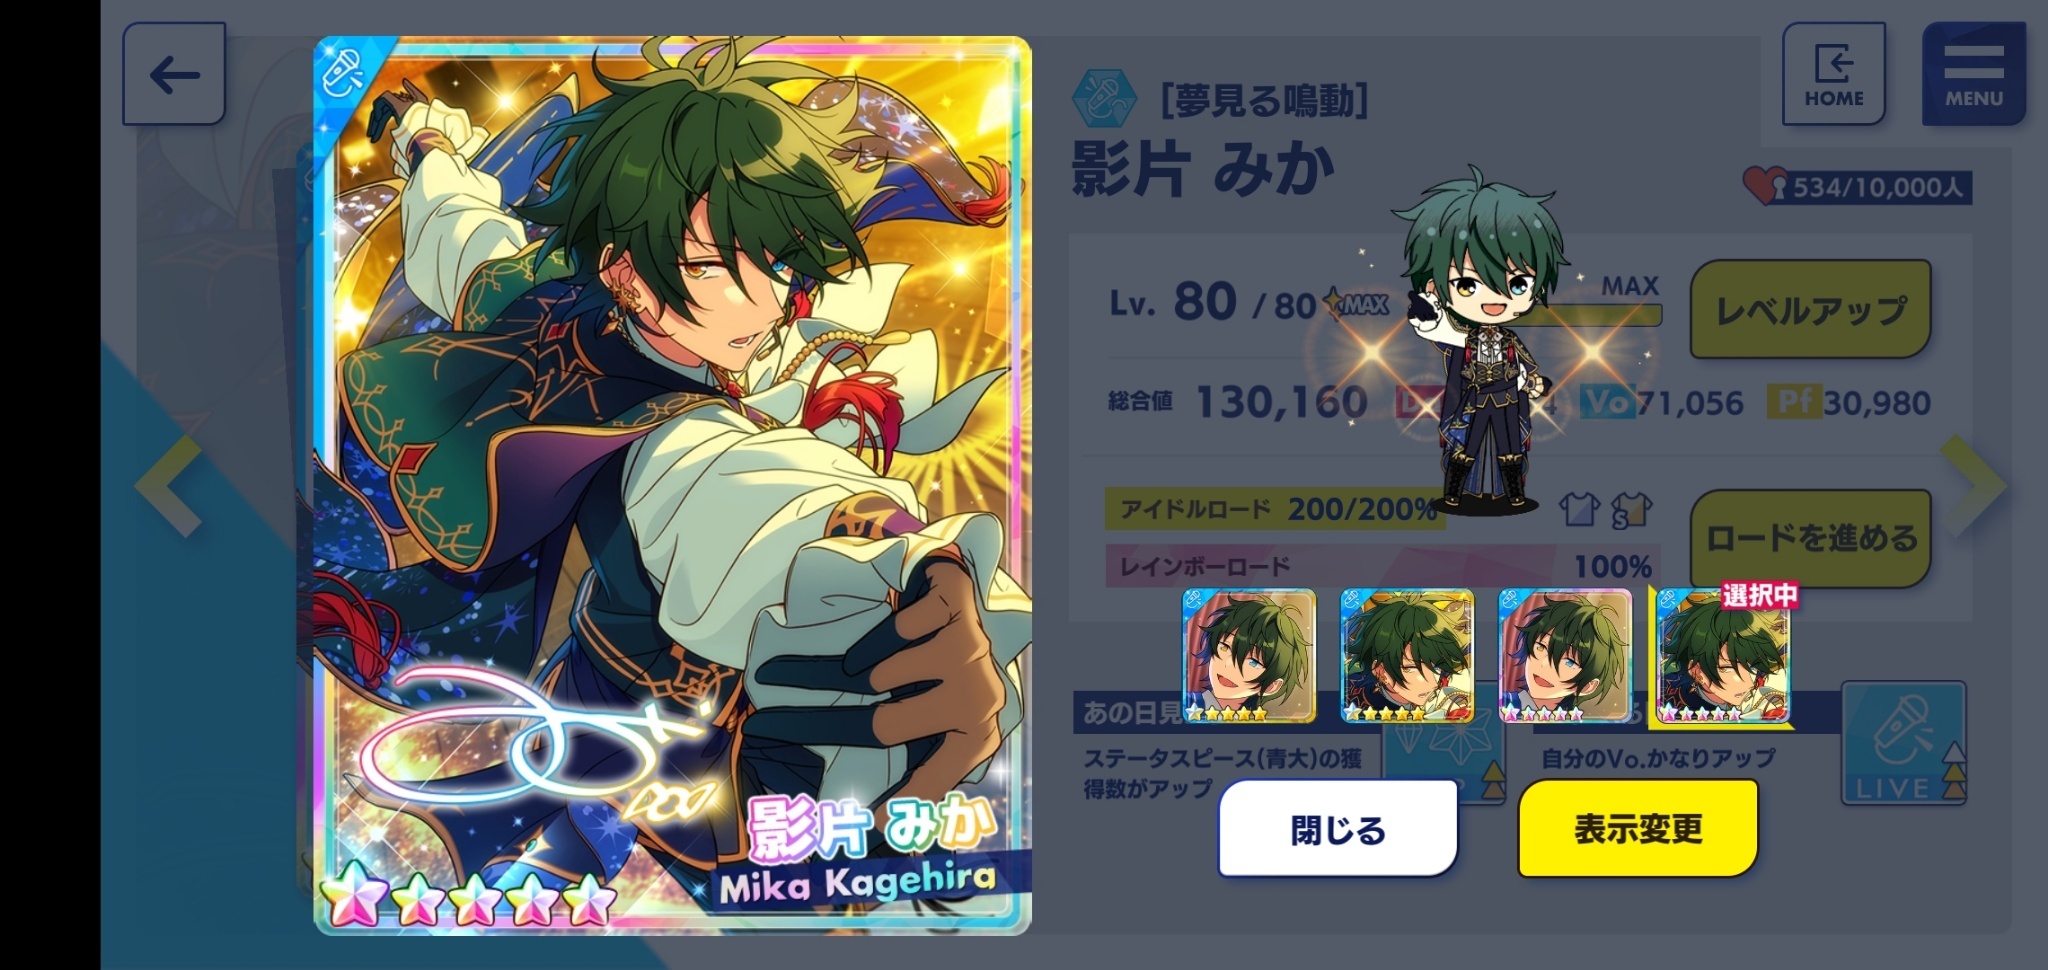2048x970 pixels.
Task: Tap the S outfit shirt icon
Action: (x=1631, y=509)
